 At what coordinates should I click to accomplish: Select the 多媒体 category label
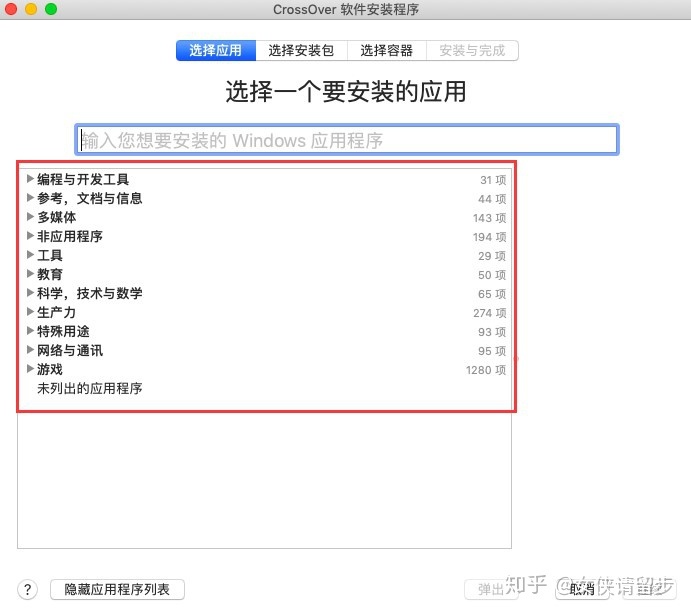pos(56,217)
